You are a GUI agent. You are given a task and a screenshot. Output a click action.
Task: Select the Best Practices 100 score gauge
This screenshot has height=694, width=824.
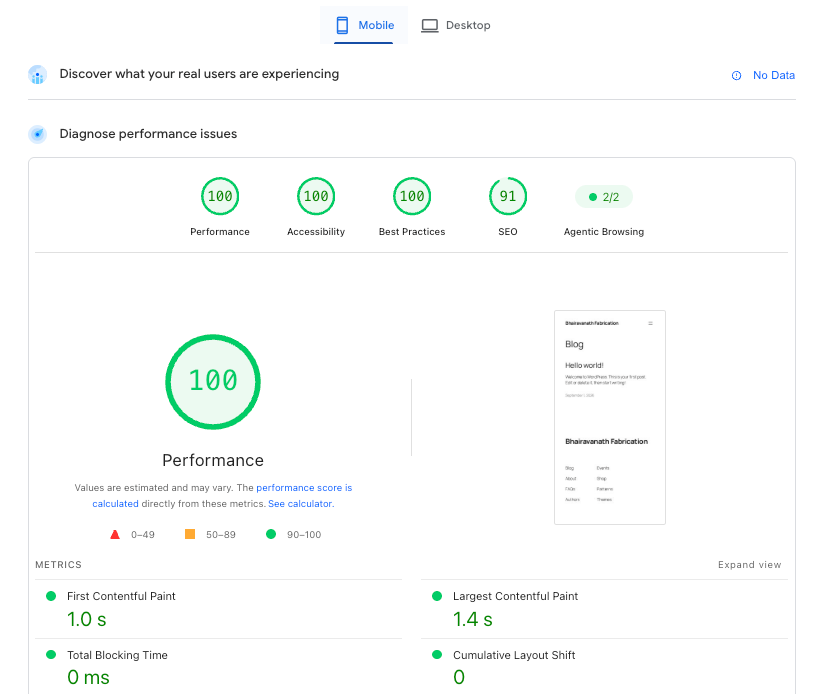click(x=412, y=196)
